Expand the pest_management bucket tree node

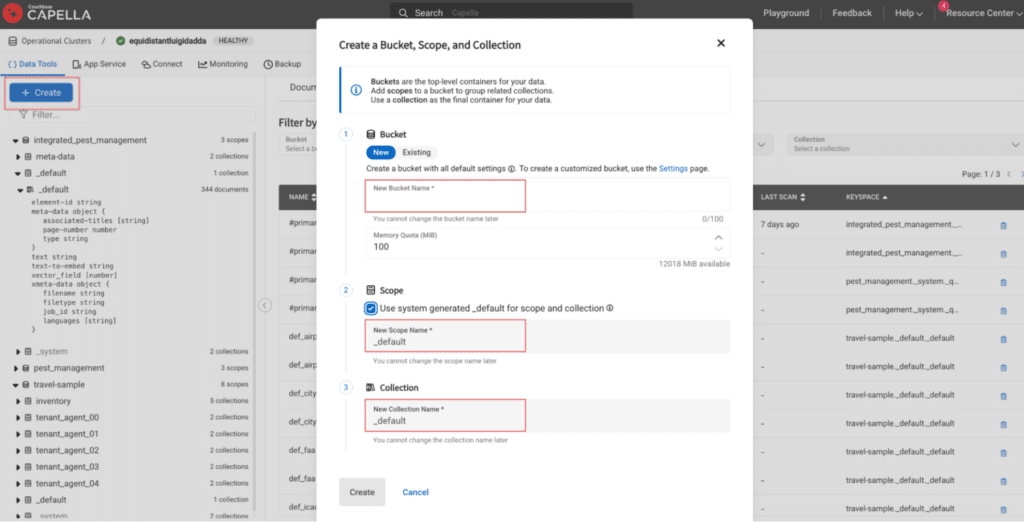tap(16, 368)
